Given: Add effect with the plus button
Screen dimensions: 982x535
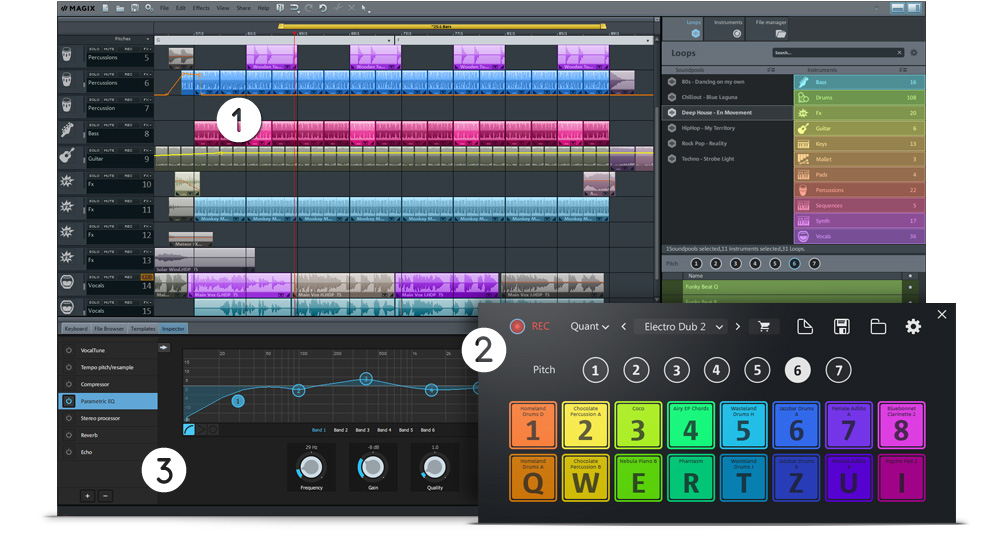Looking at the screenshot, I should coord(87,496).
